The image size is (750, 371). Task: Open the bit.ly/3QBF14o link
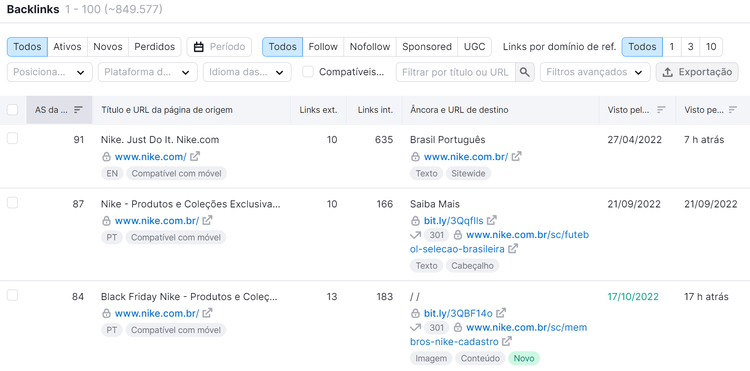coord(458,313)
